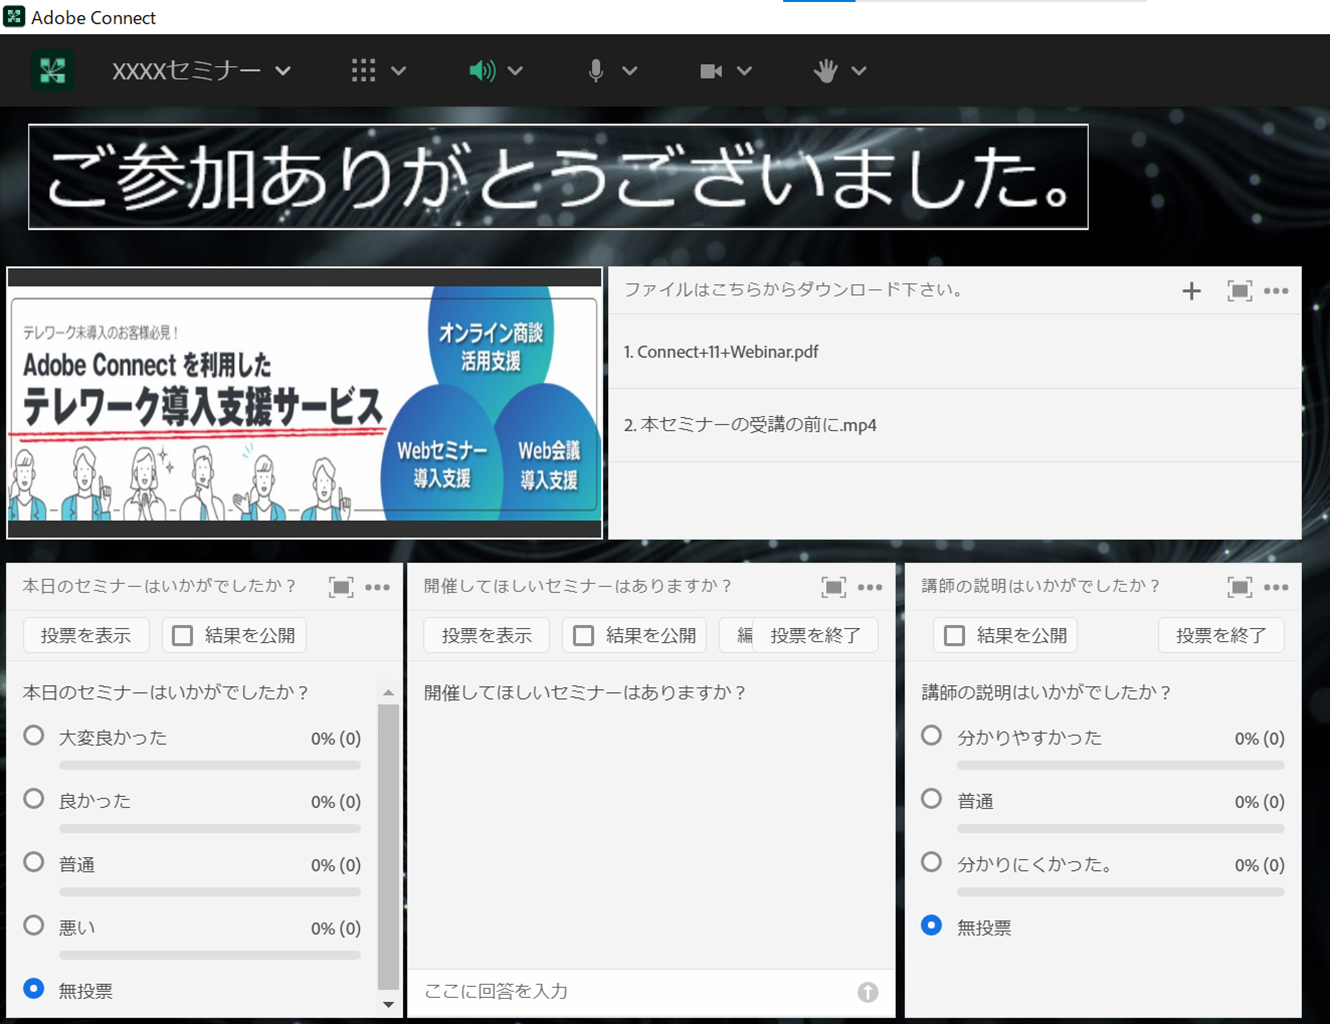Select 無投票 in the 講師の説明 poll
This screenshot has height=1024, width=1330.
[931, 925]
